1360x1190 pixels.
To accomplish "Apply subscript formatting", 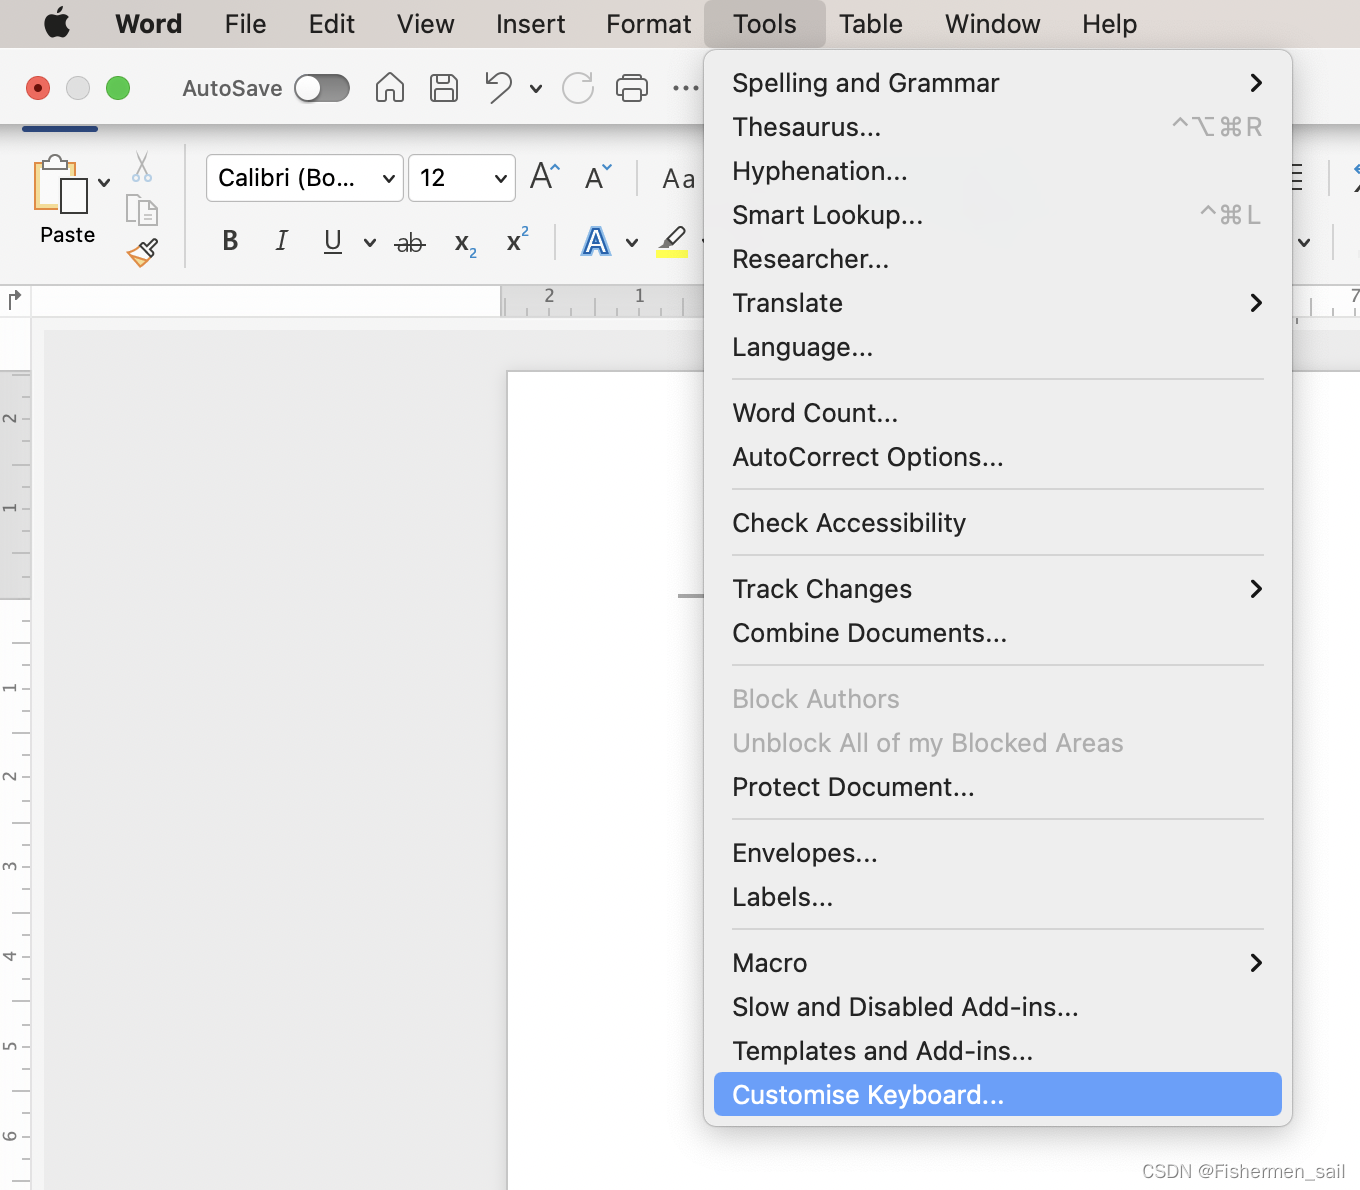I will (465, 243).
